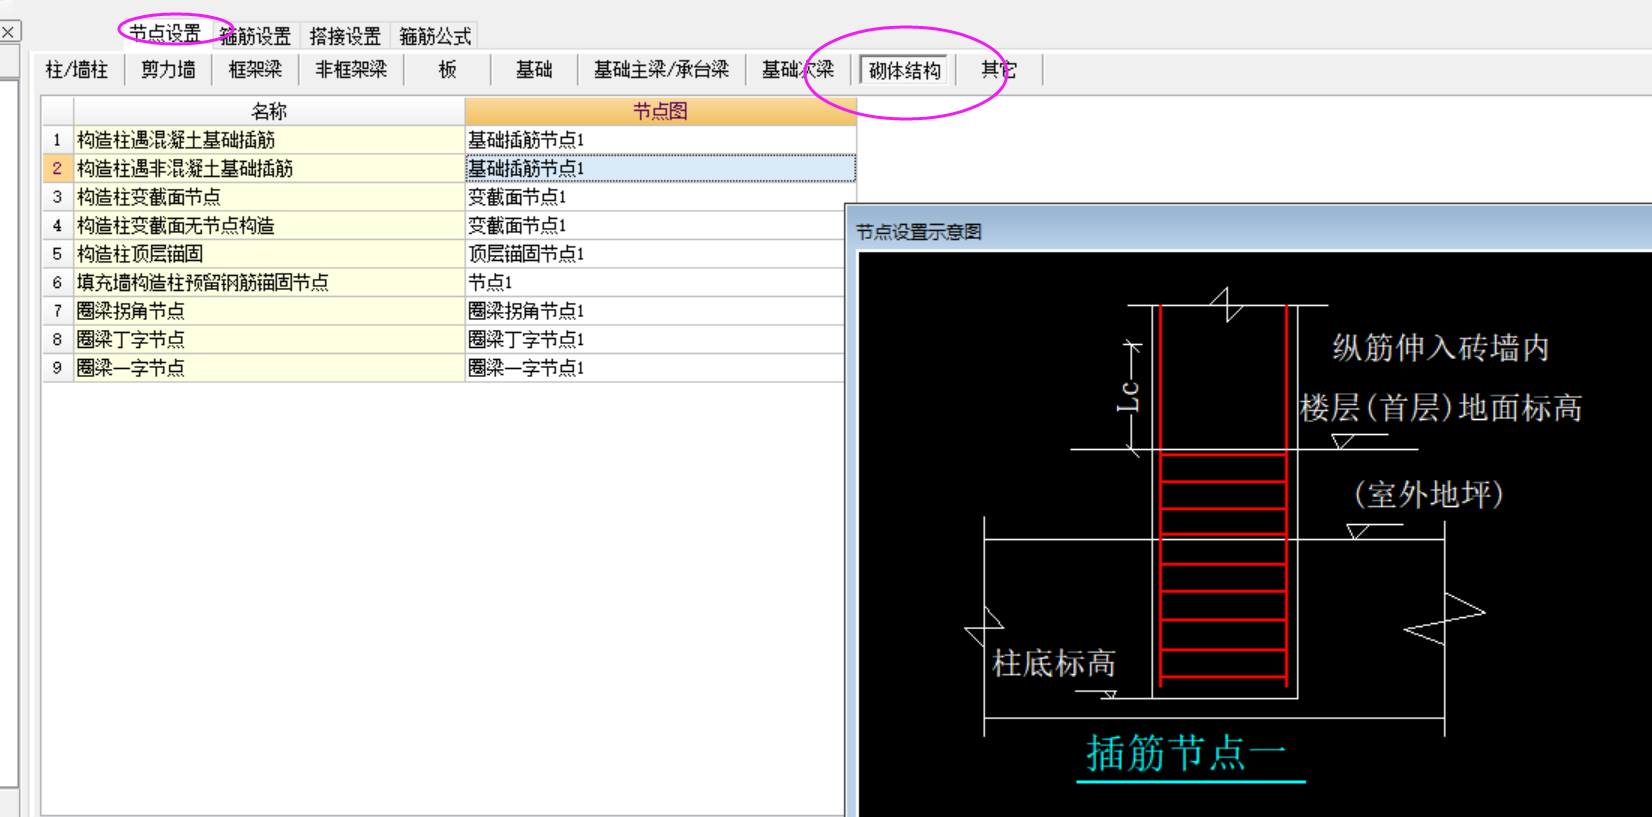This screenshot has width=1652, height=817.
Task: Select the 柱/墙柱 category tab
Action: click(x=77, y=70)
